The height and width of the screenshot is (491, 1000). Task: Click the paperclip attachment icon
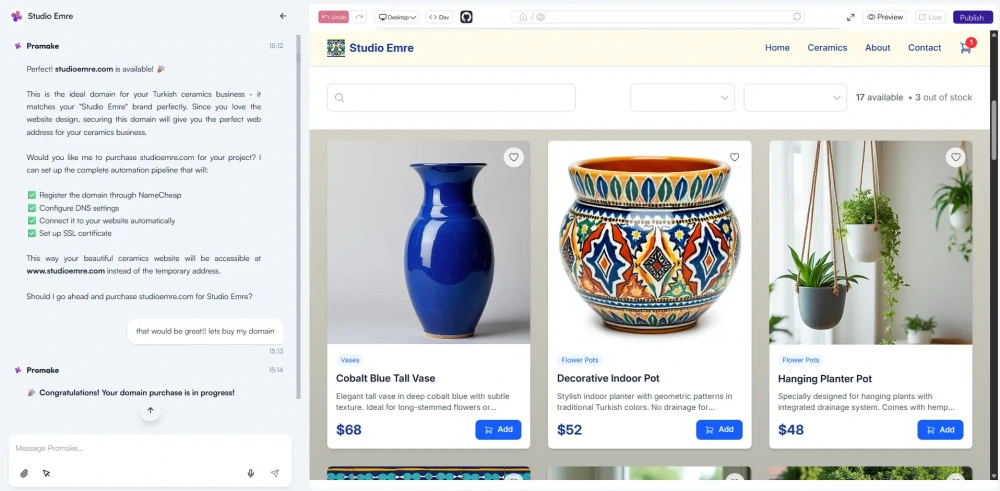pos(24,473)
